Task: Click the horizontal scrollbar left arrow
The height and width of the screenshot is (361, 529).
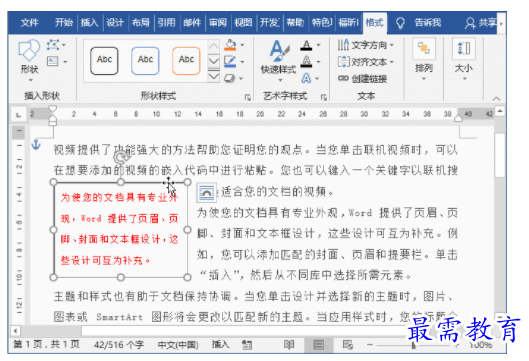Action: [x=15, y=330]
